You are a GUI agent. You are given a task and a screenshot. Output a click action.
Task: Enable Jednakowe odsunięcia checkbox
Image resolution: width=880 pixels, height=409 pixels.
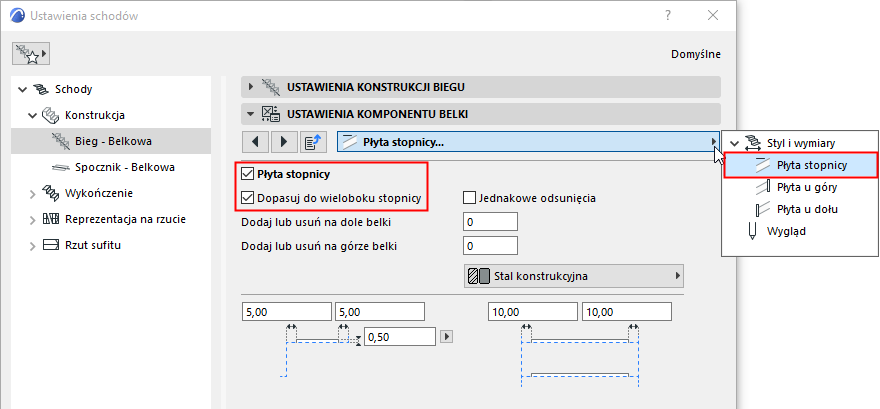469,197
